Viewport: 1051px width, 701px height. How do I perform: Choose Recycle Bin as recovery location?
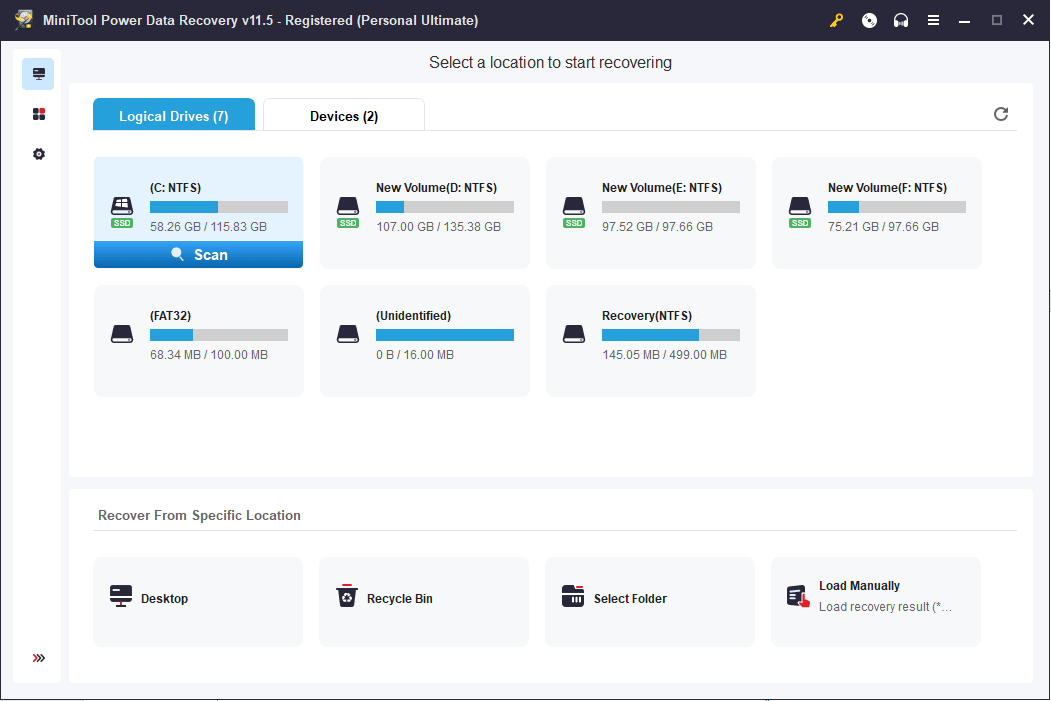424,602
